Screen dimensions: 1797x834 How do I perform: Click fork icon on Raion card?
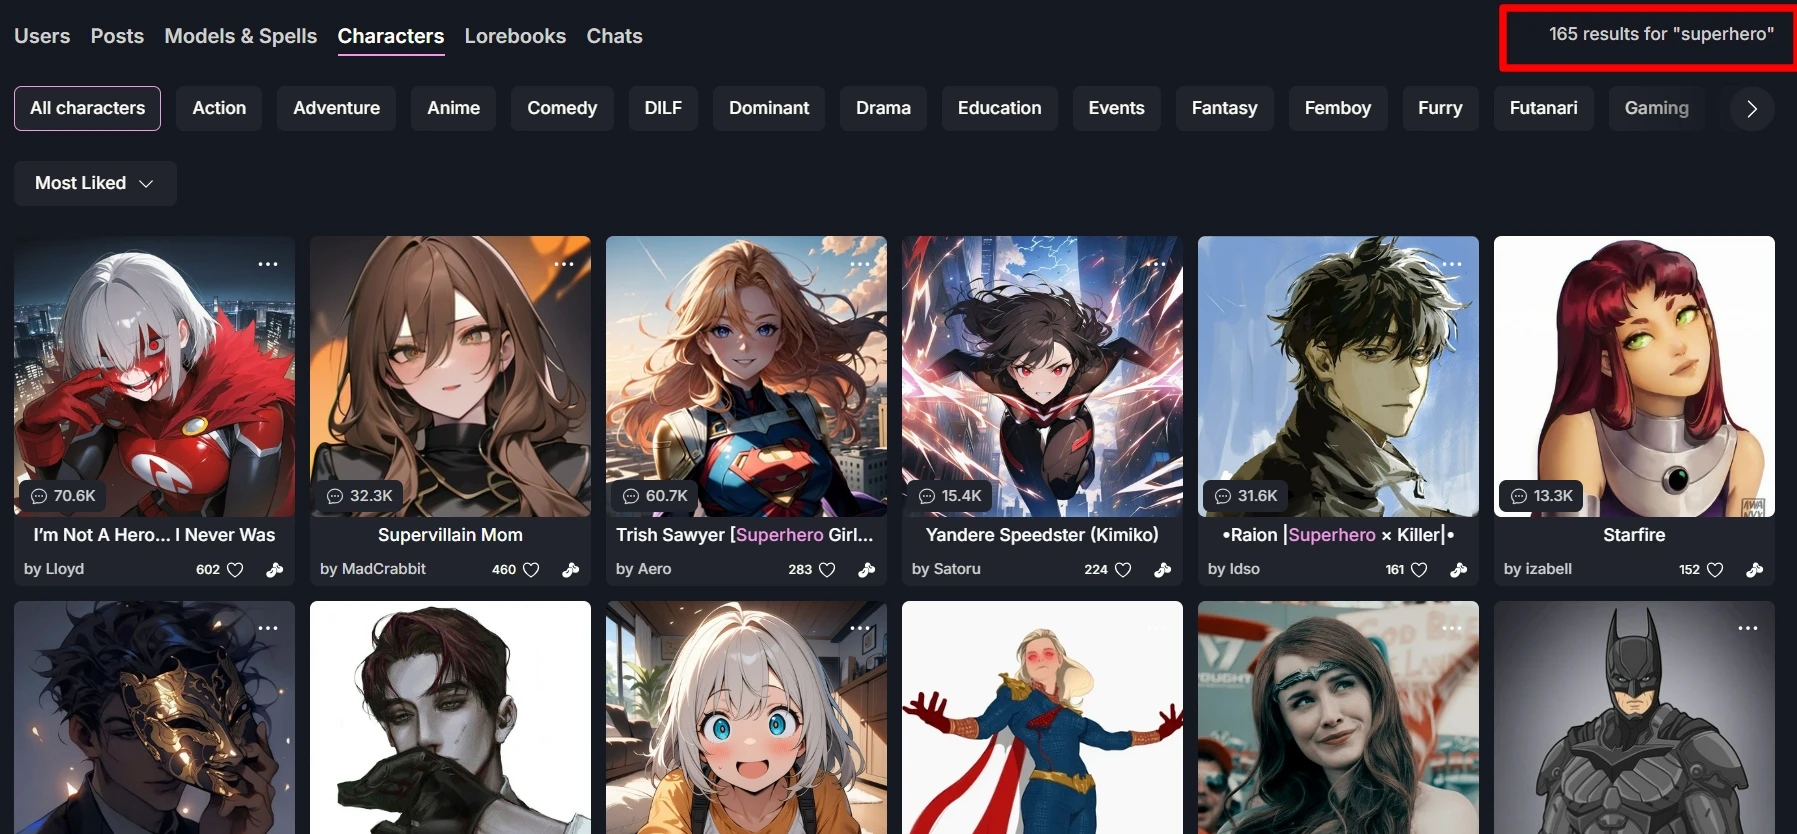(1459, 569)
